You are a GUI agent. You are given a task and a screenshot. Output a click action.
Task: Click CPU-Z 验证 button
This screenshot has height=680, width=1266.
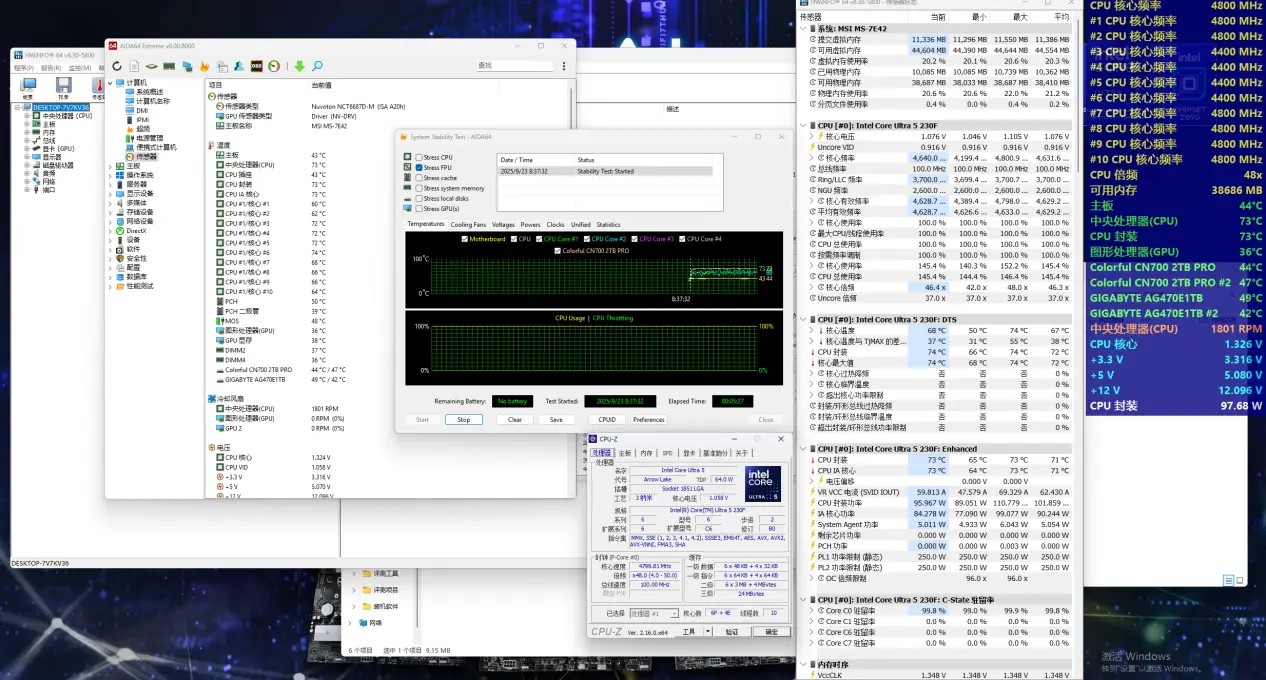coord(731,632)
